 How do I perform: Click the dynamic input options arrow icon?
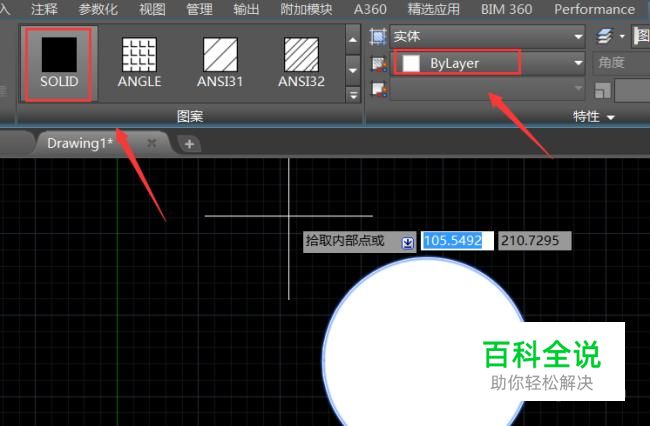click(407, 242)
